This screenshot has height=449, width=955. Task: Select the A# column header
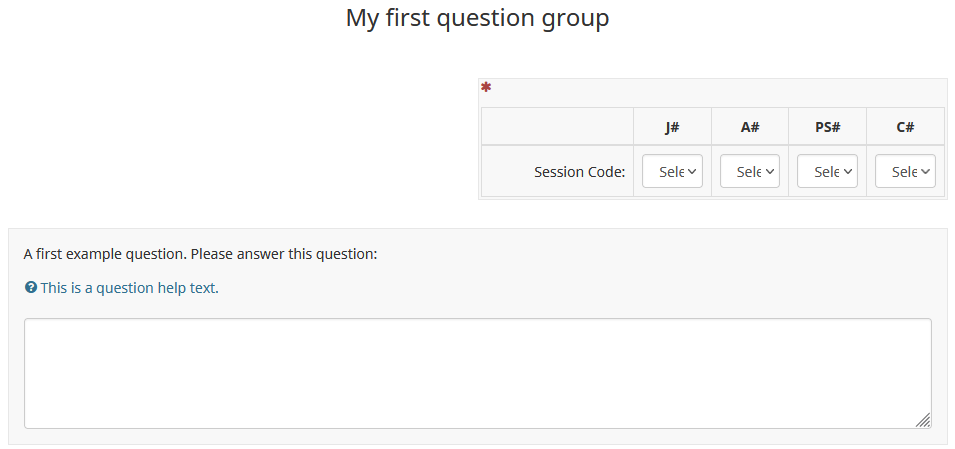pyautogui.click(x=750, y=127)
